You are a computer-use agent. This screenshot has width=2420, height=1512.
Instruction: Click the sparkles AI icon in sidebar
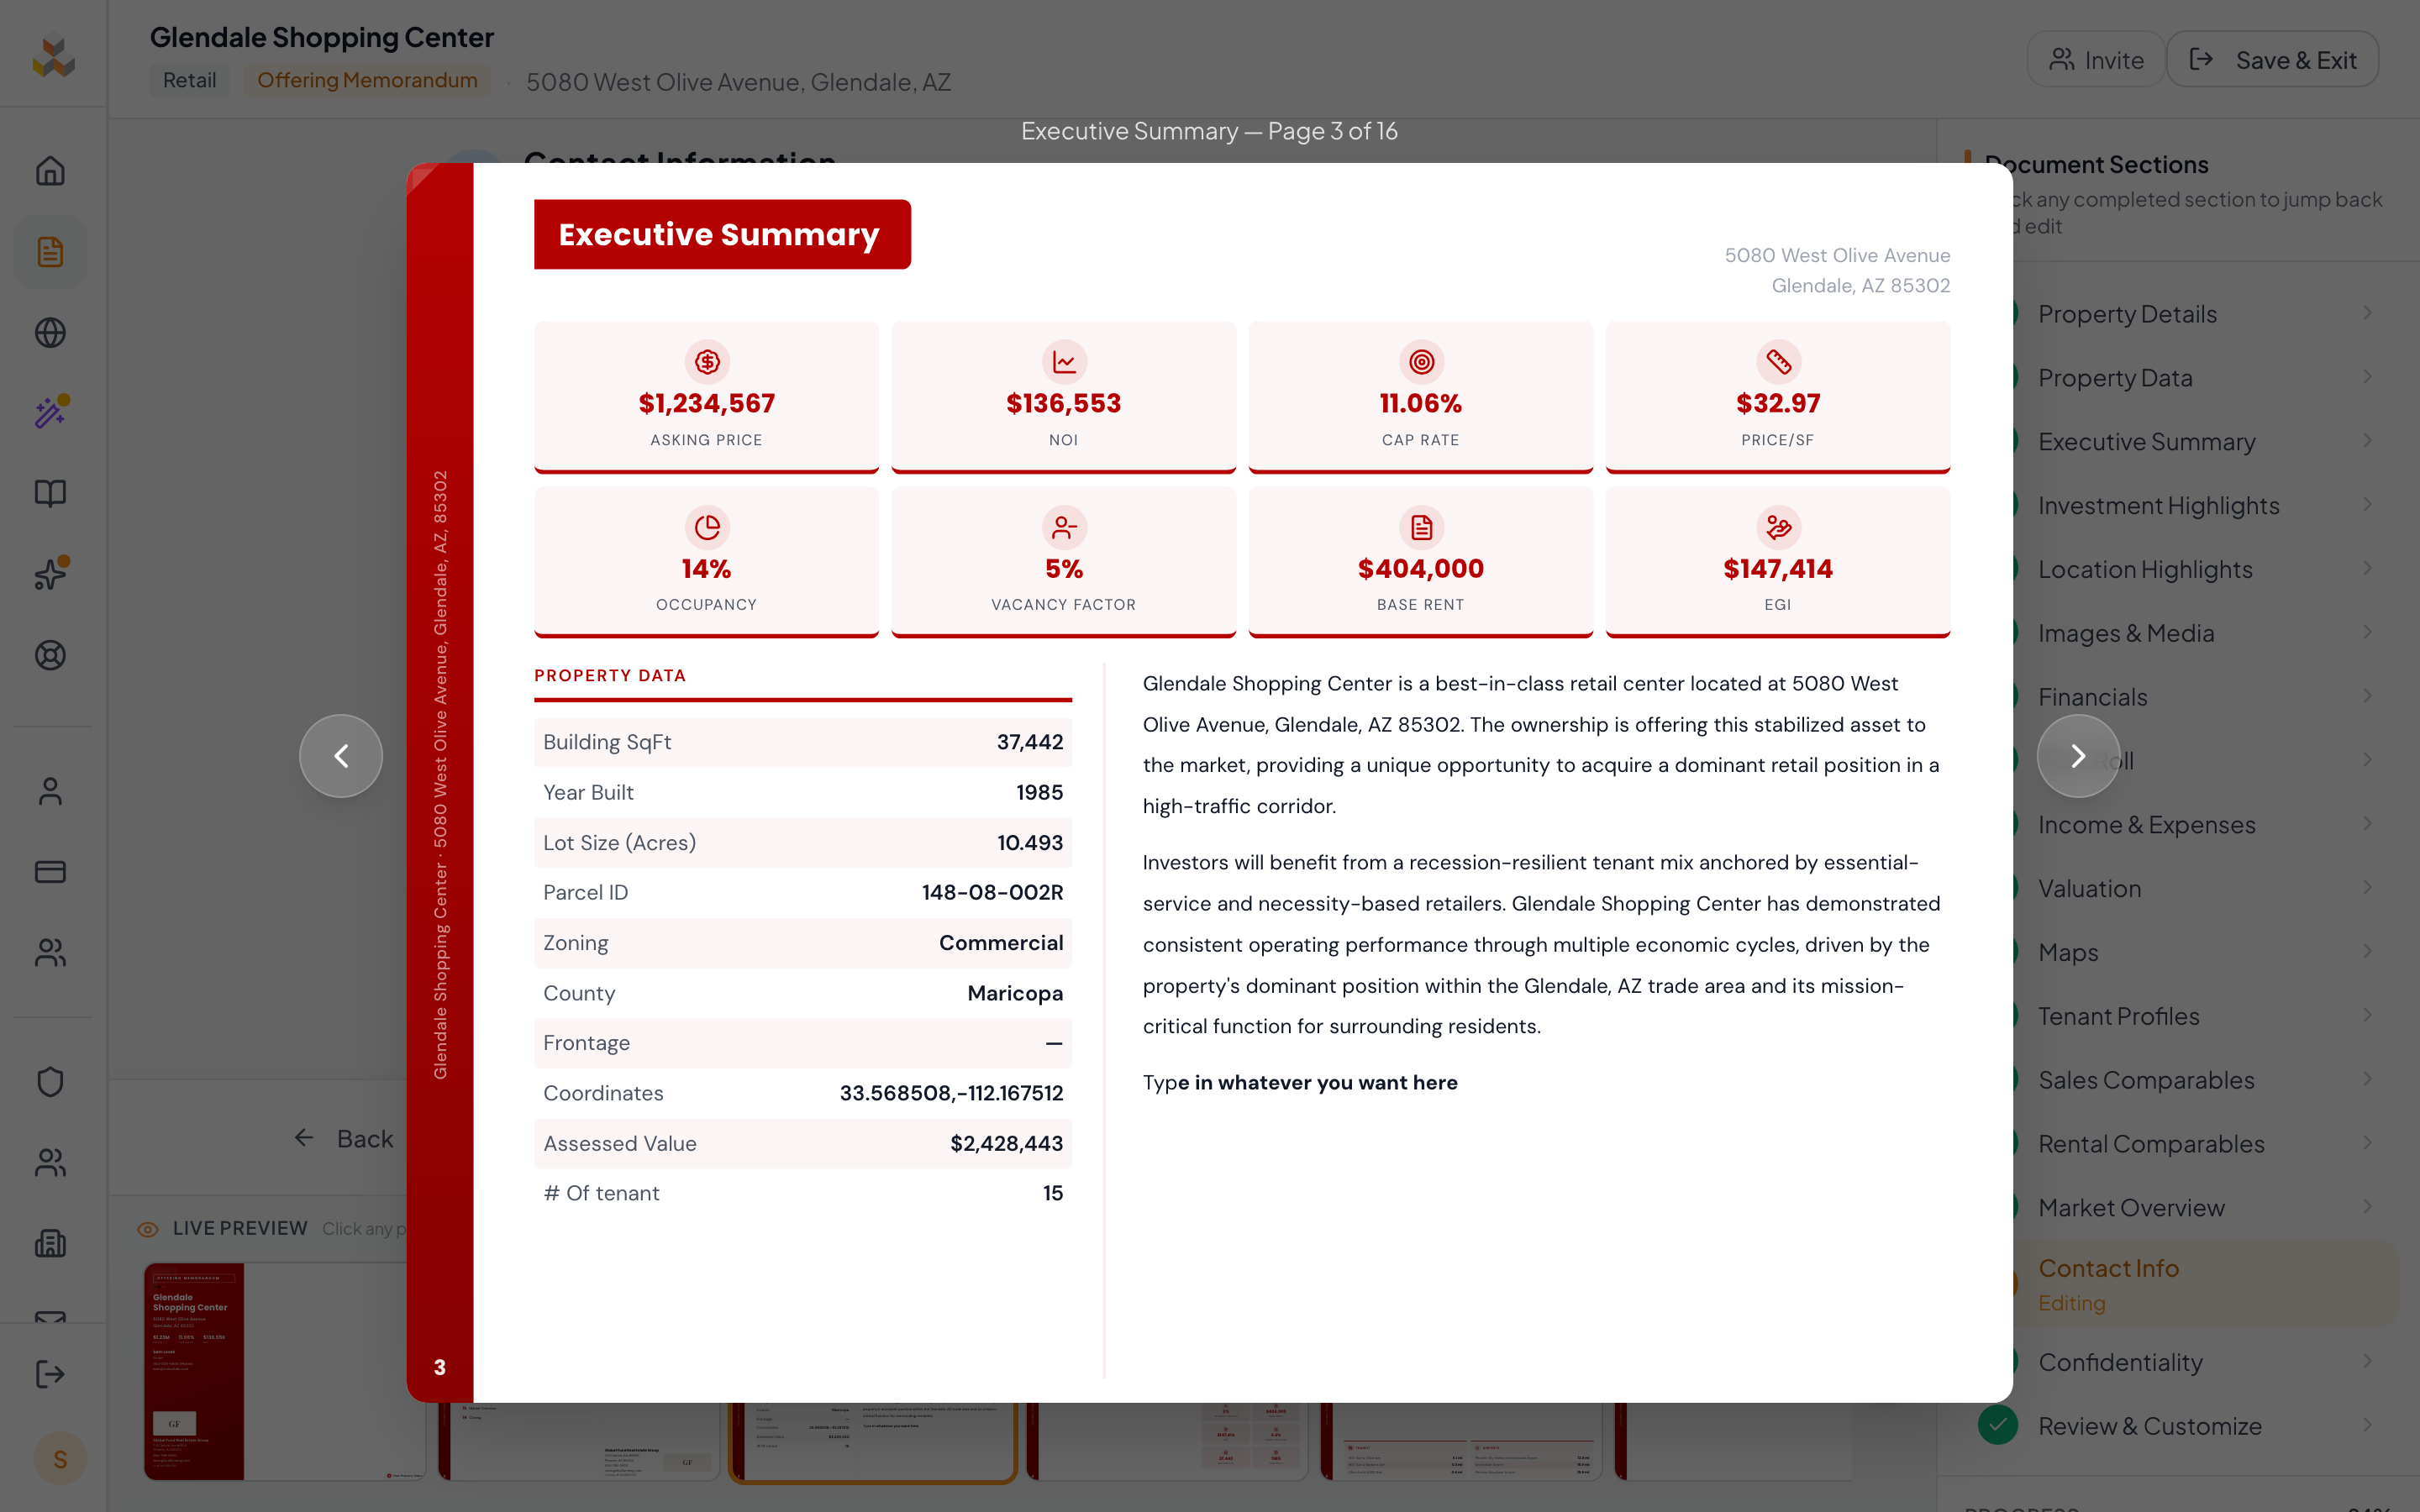tap(50, 574)
